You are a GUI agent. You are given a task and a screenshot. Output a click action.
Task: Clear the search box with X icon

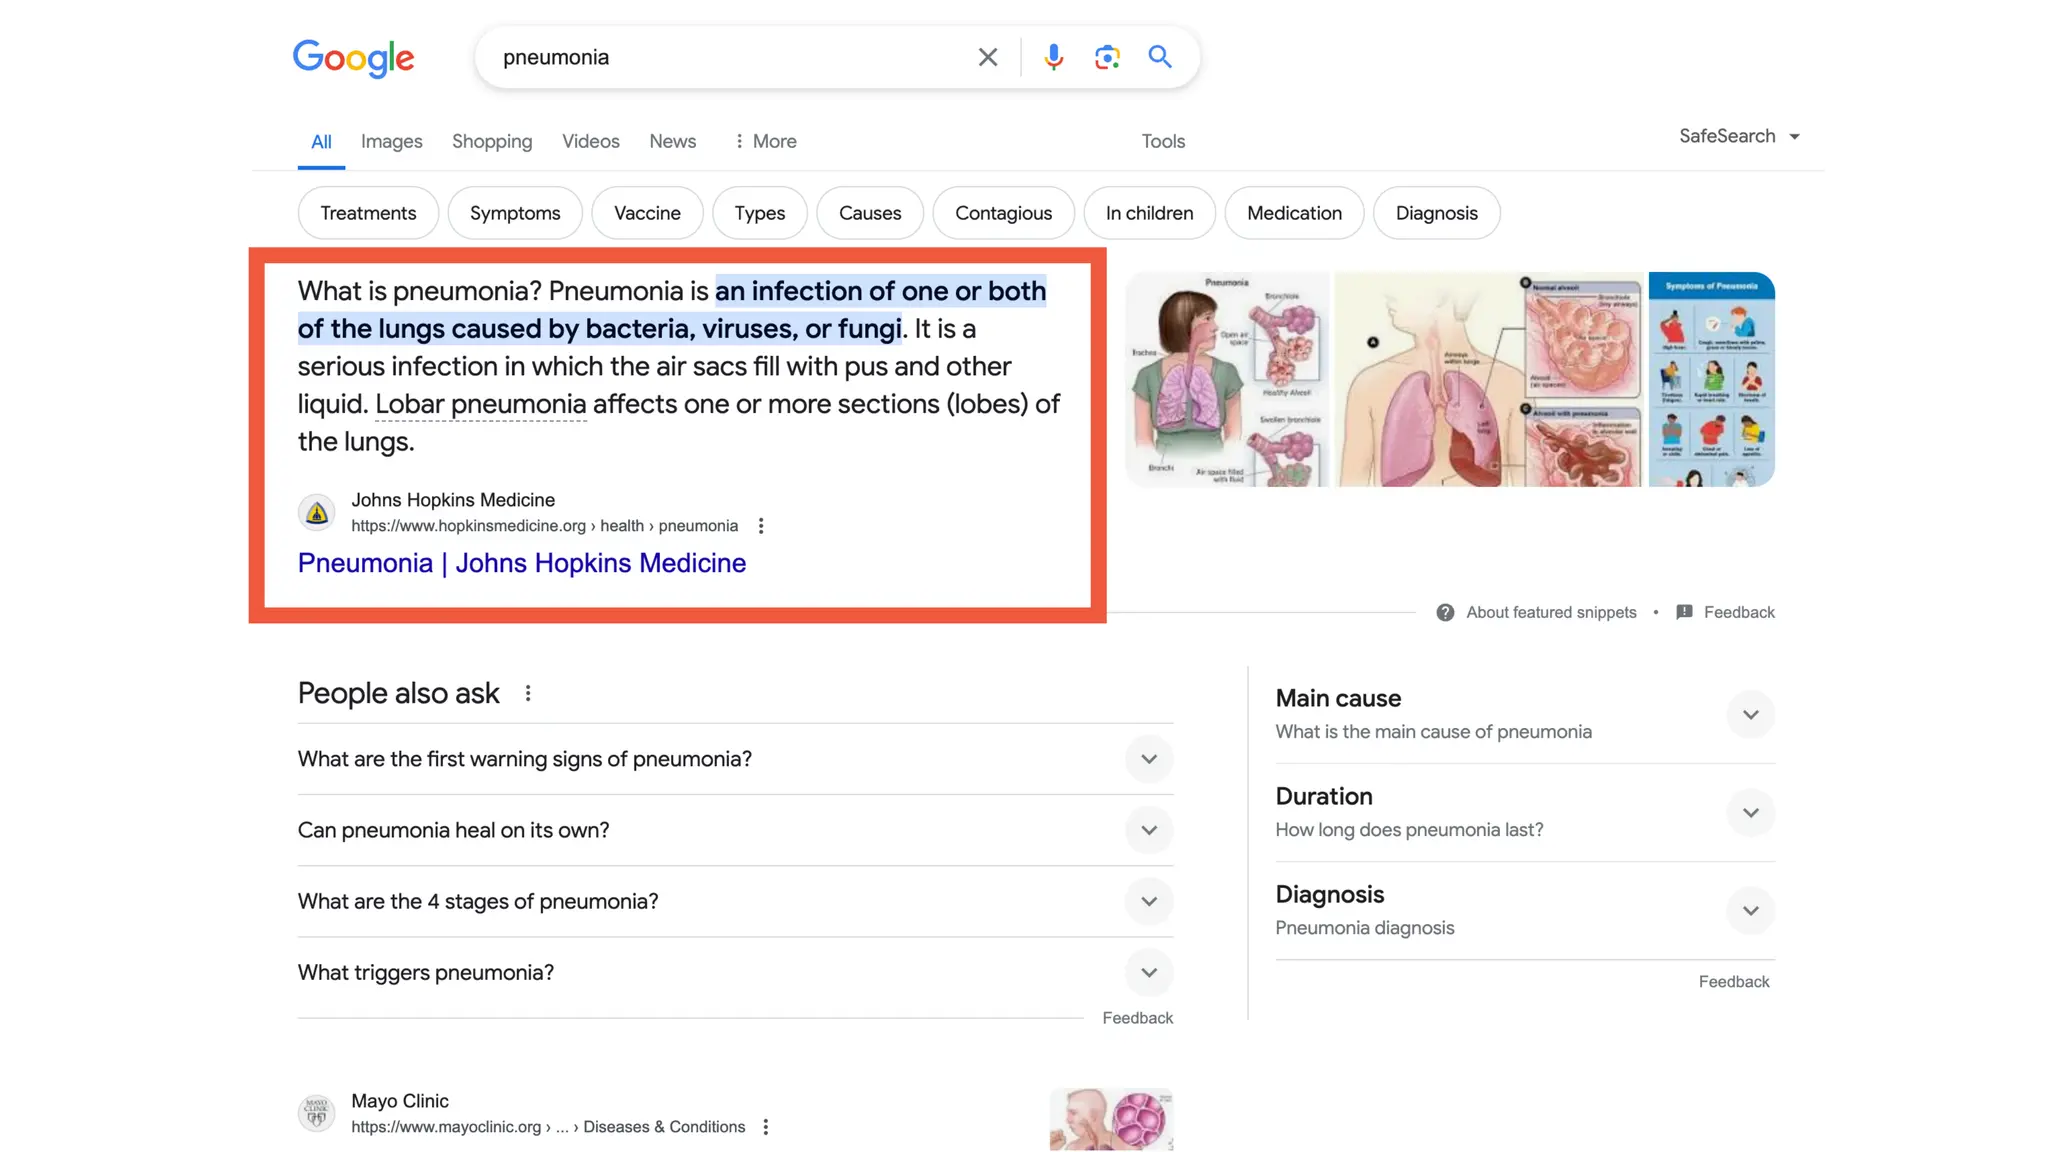pyautogui.click(x=987, y=58)
